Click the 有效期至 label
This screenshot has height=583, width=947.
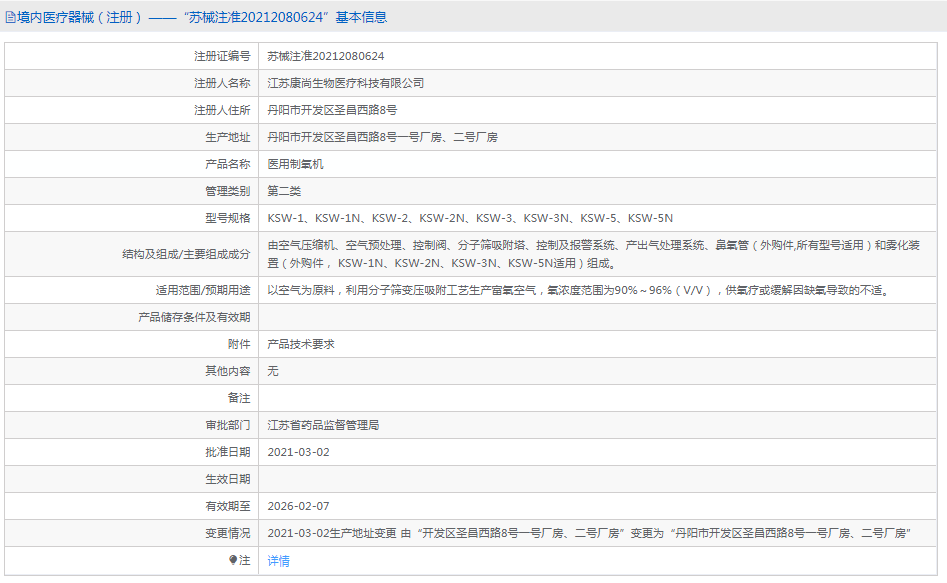pyautogui.click(x=228, y=506)
